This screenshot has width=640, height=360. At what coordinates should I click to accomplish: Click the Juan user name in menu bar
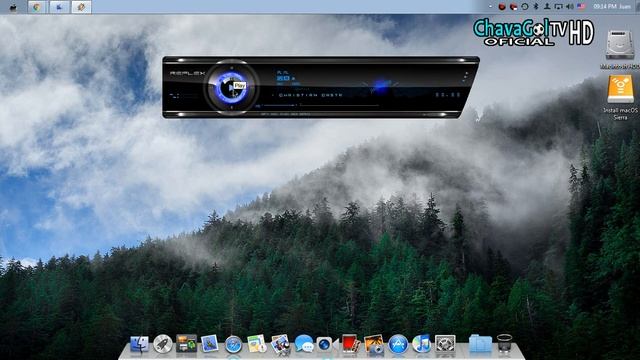click(x=624, y=7)
